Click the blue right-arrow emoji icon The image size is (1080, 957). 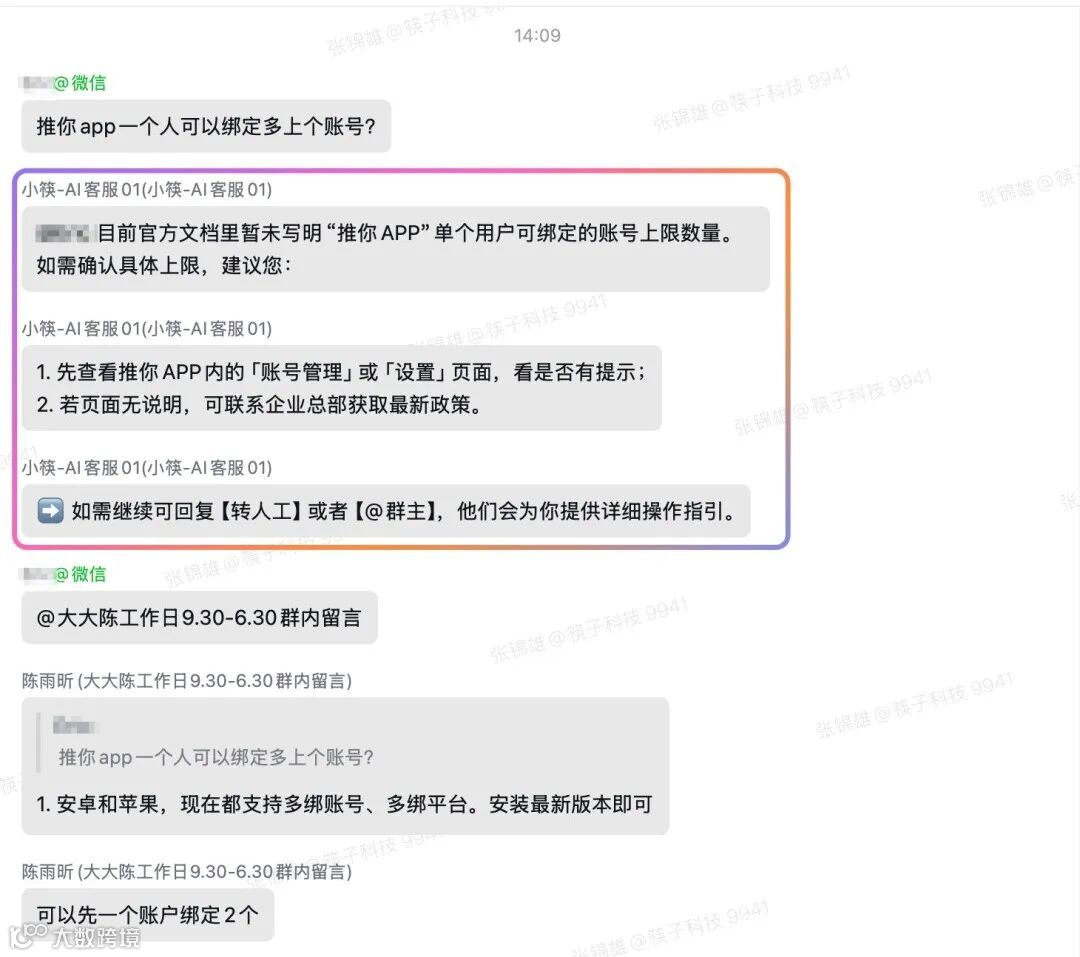tap(50, 511)
